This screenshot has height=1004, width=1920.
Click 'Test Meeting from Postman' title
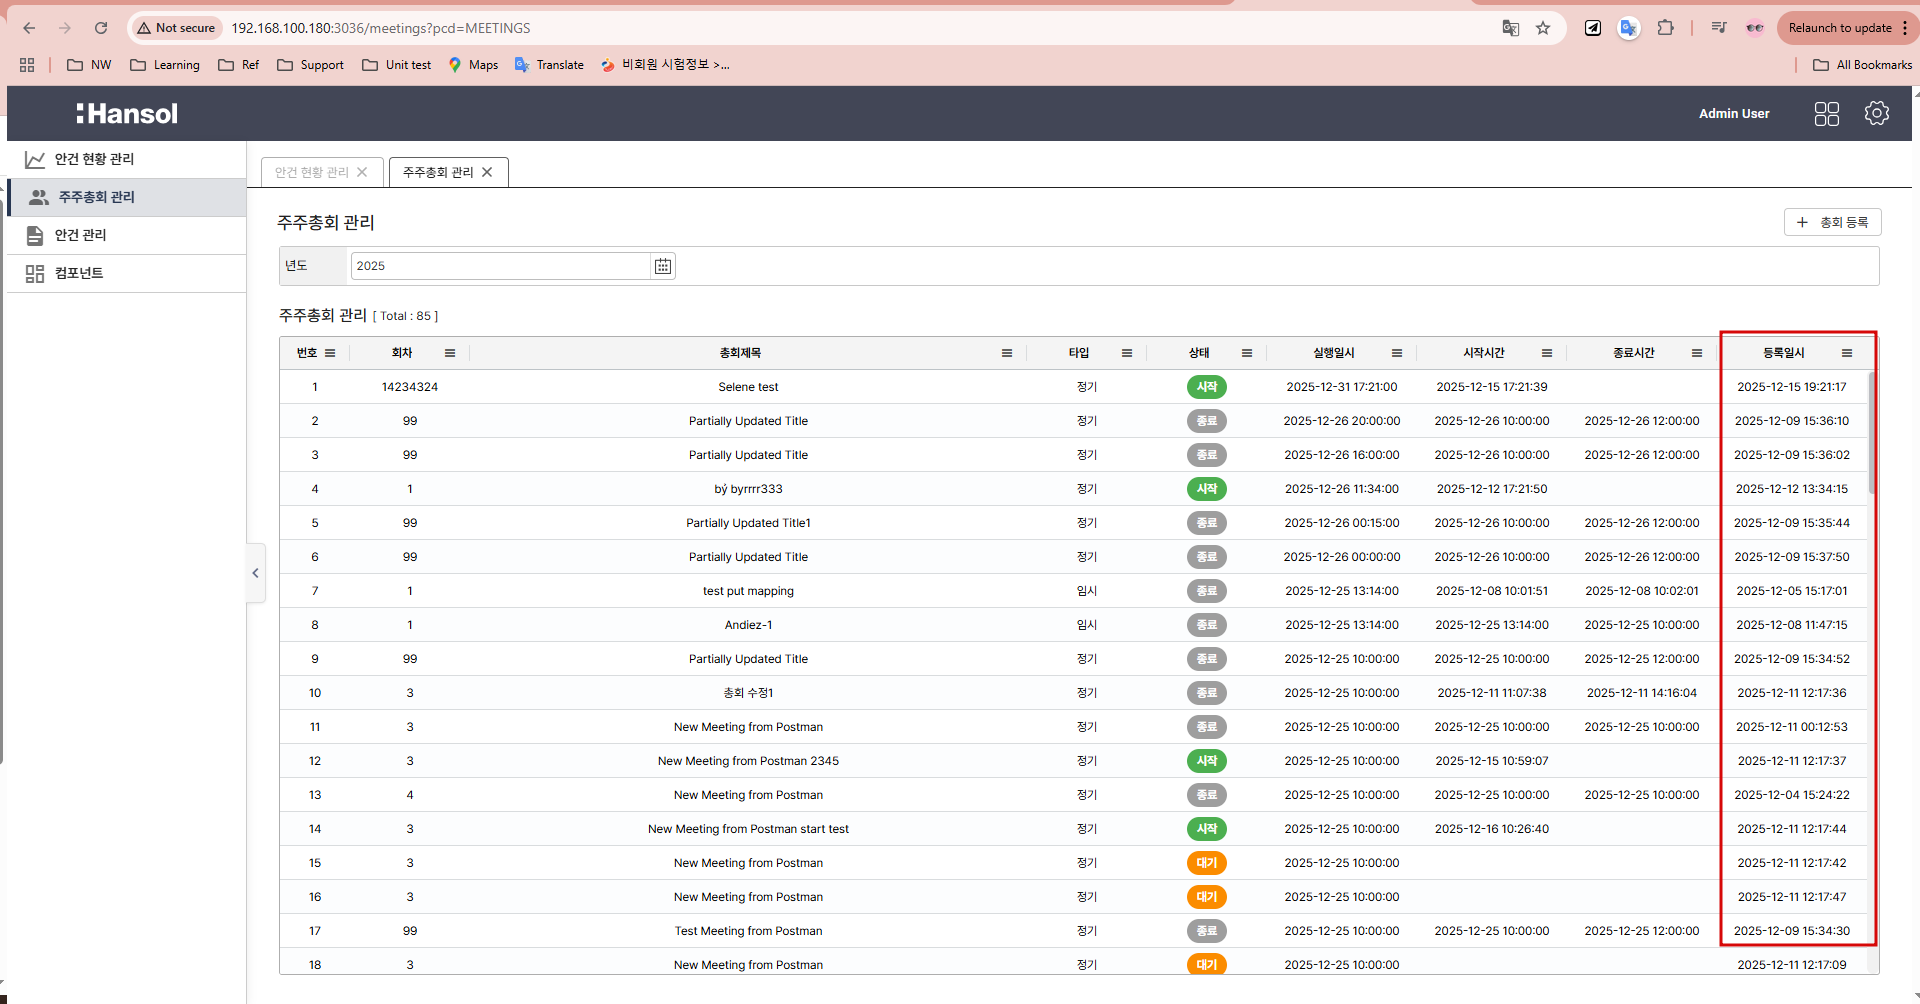coord(748,931)
